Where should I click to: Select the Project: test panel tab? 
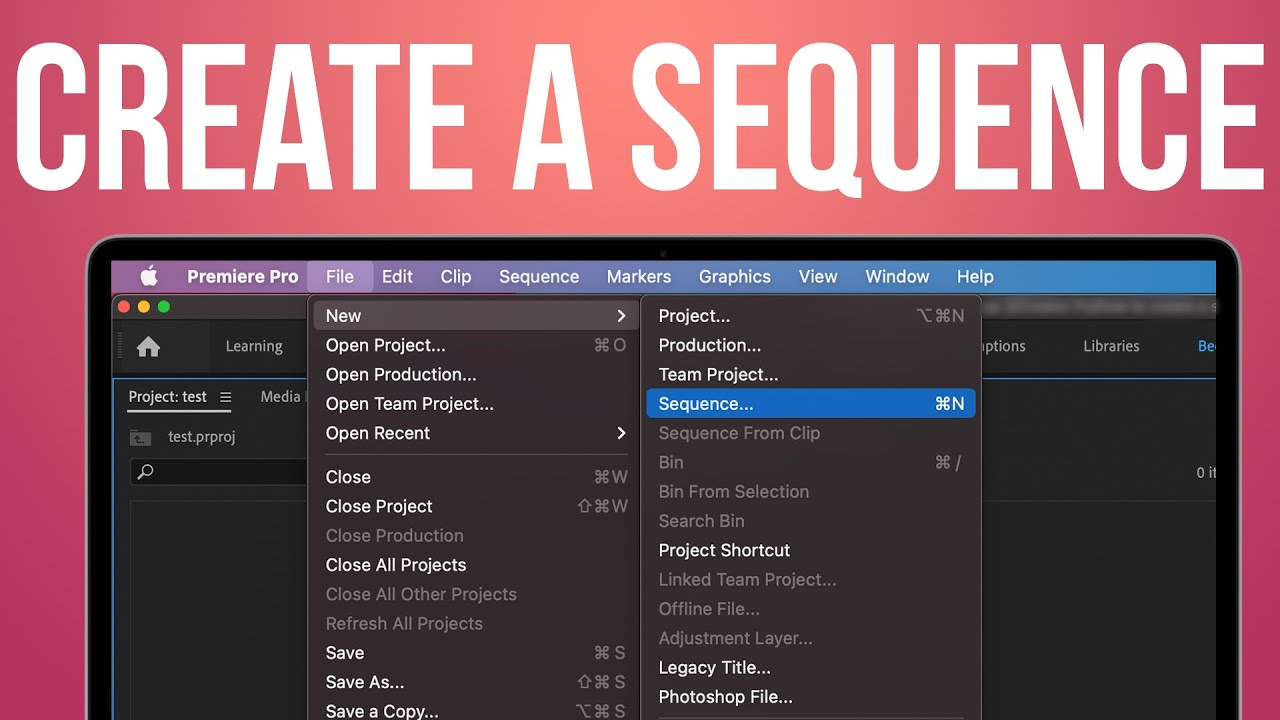coord(167,397)
